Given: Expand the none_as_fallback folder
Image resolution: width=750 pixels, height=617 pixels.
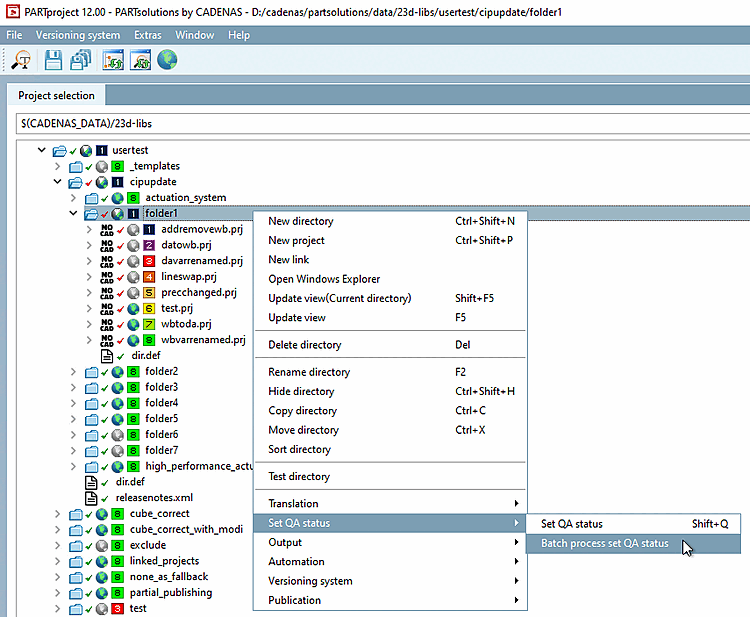Looking at the screenshot, I should [57, 577].
